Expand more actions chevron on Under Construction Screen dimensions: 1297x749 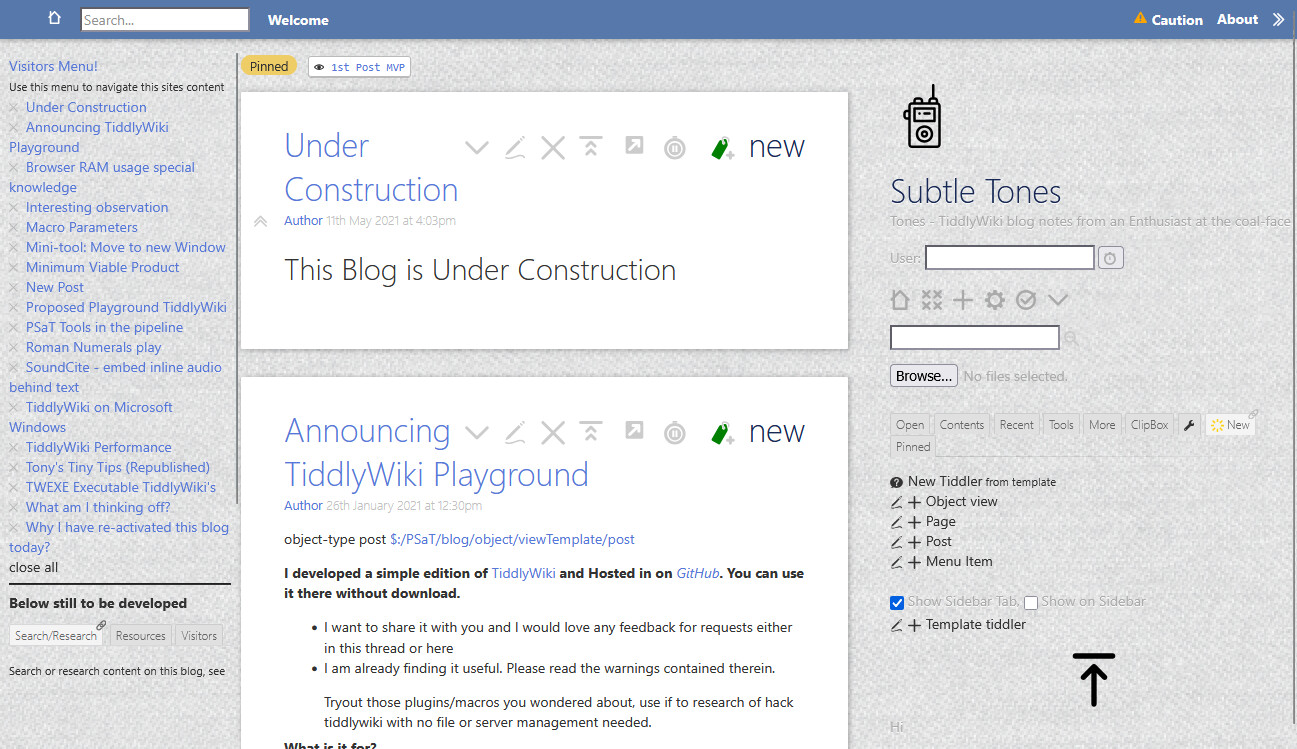pos(477,149)
